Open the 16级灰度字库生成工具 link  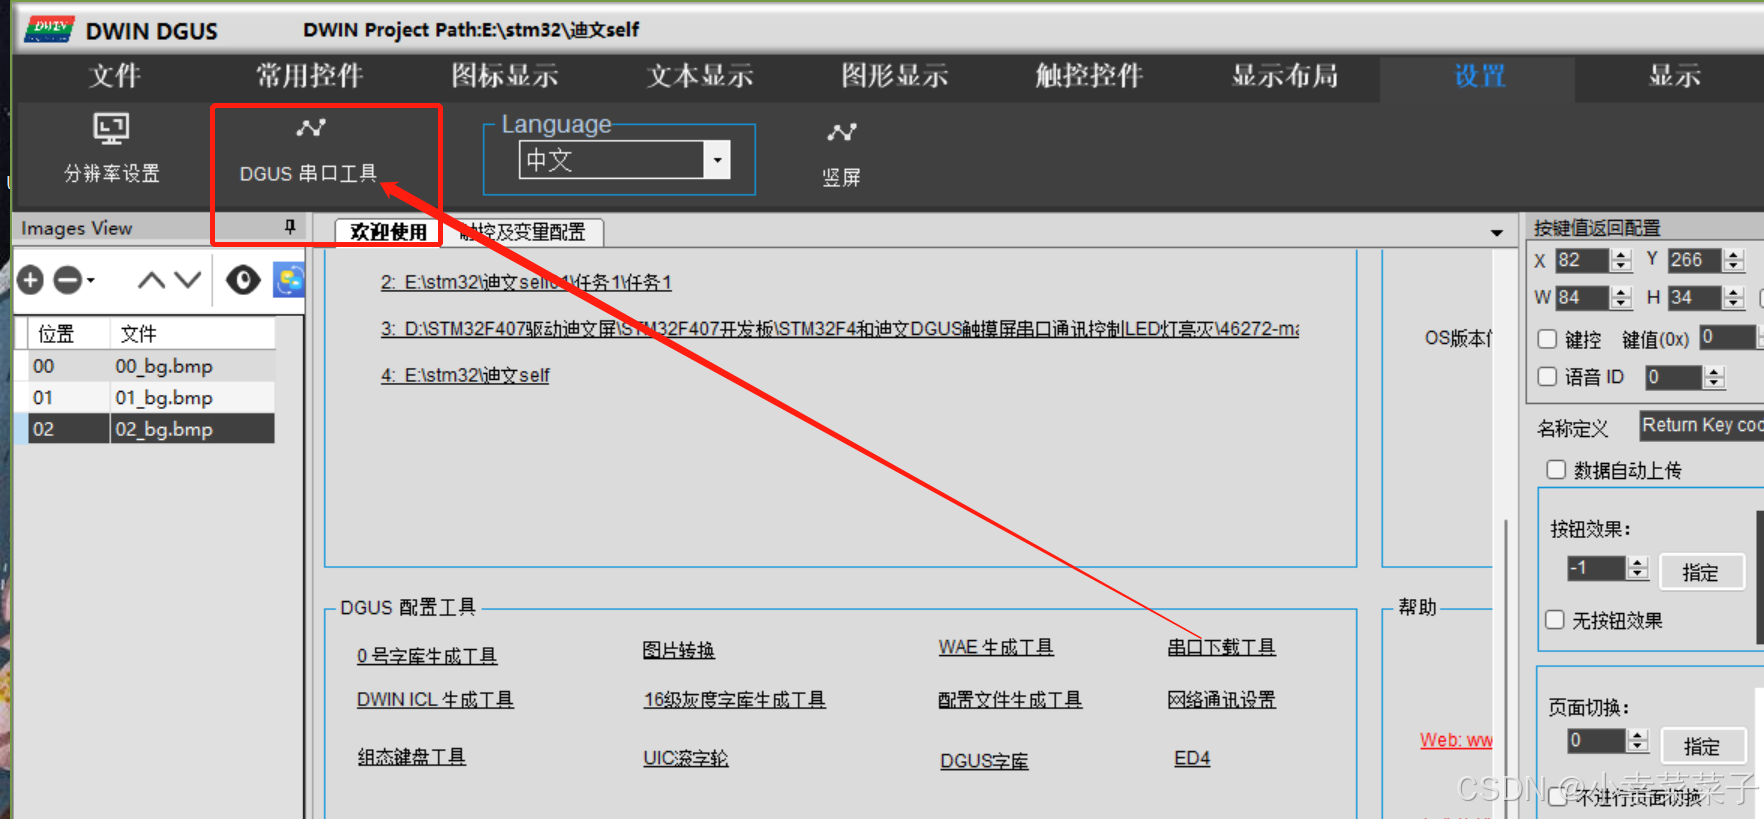734,700
